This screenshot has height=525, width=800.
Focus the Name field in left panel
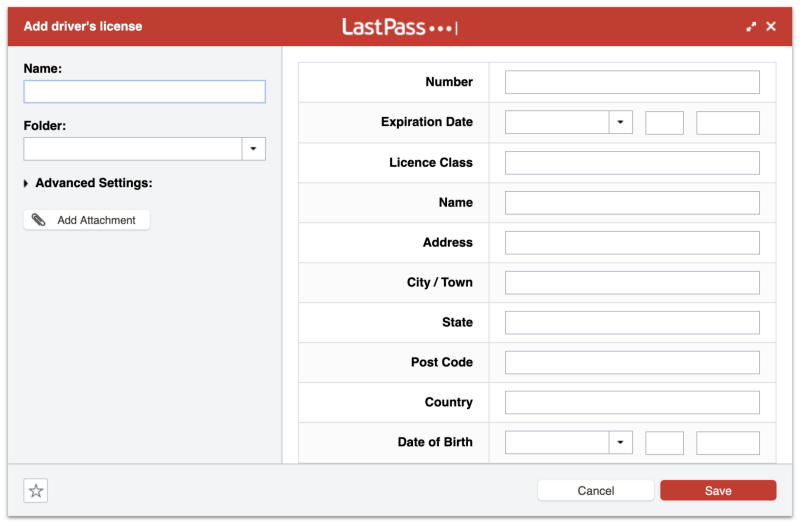click(x=144, y=92)
